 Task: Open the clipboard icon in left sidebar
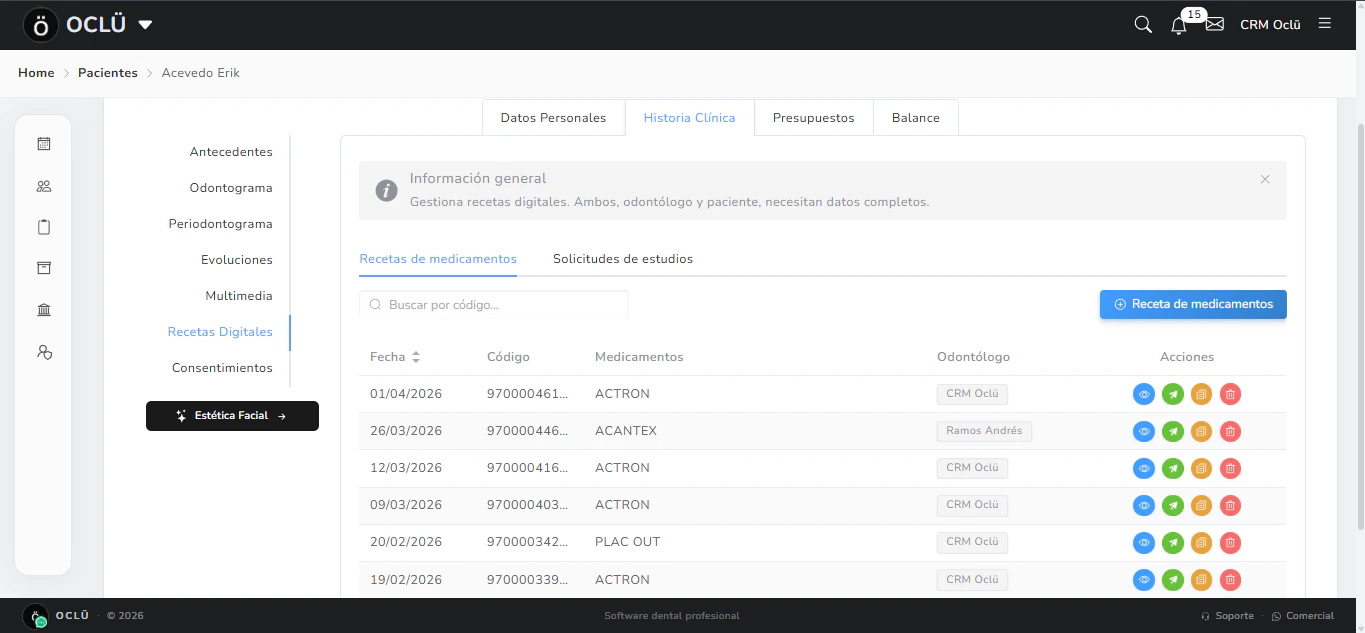44,227
